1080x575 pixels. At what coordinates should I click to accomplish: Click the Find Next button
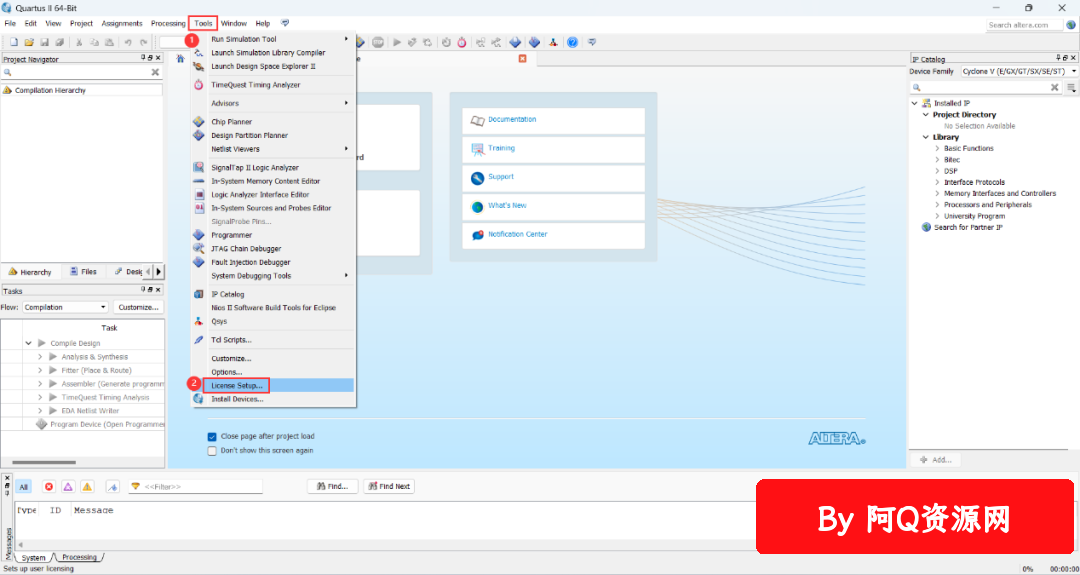pyautogui.click(x=388, y=486)
